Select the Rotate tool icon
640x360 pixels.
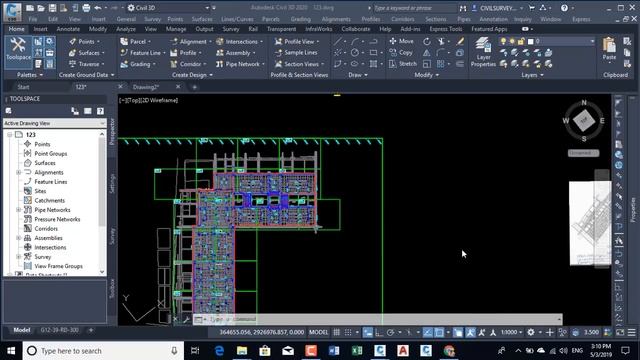(427, 41)
